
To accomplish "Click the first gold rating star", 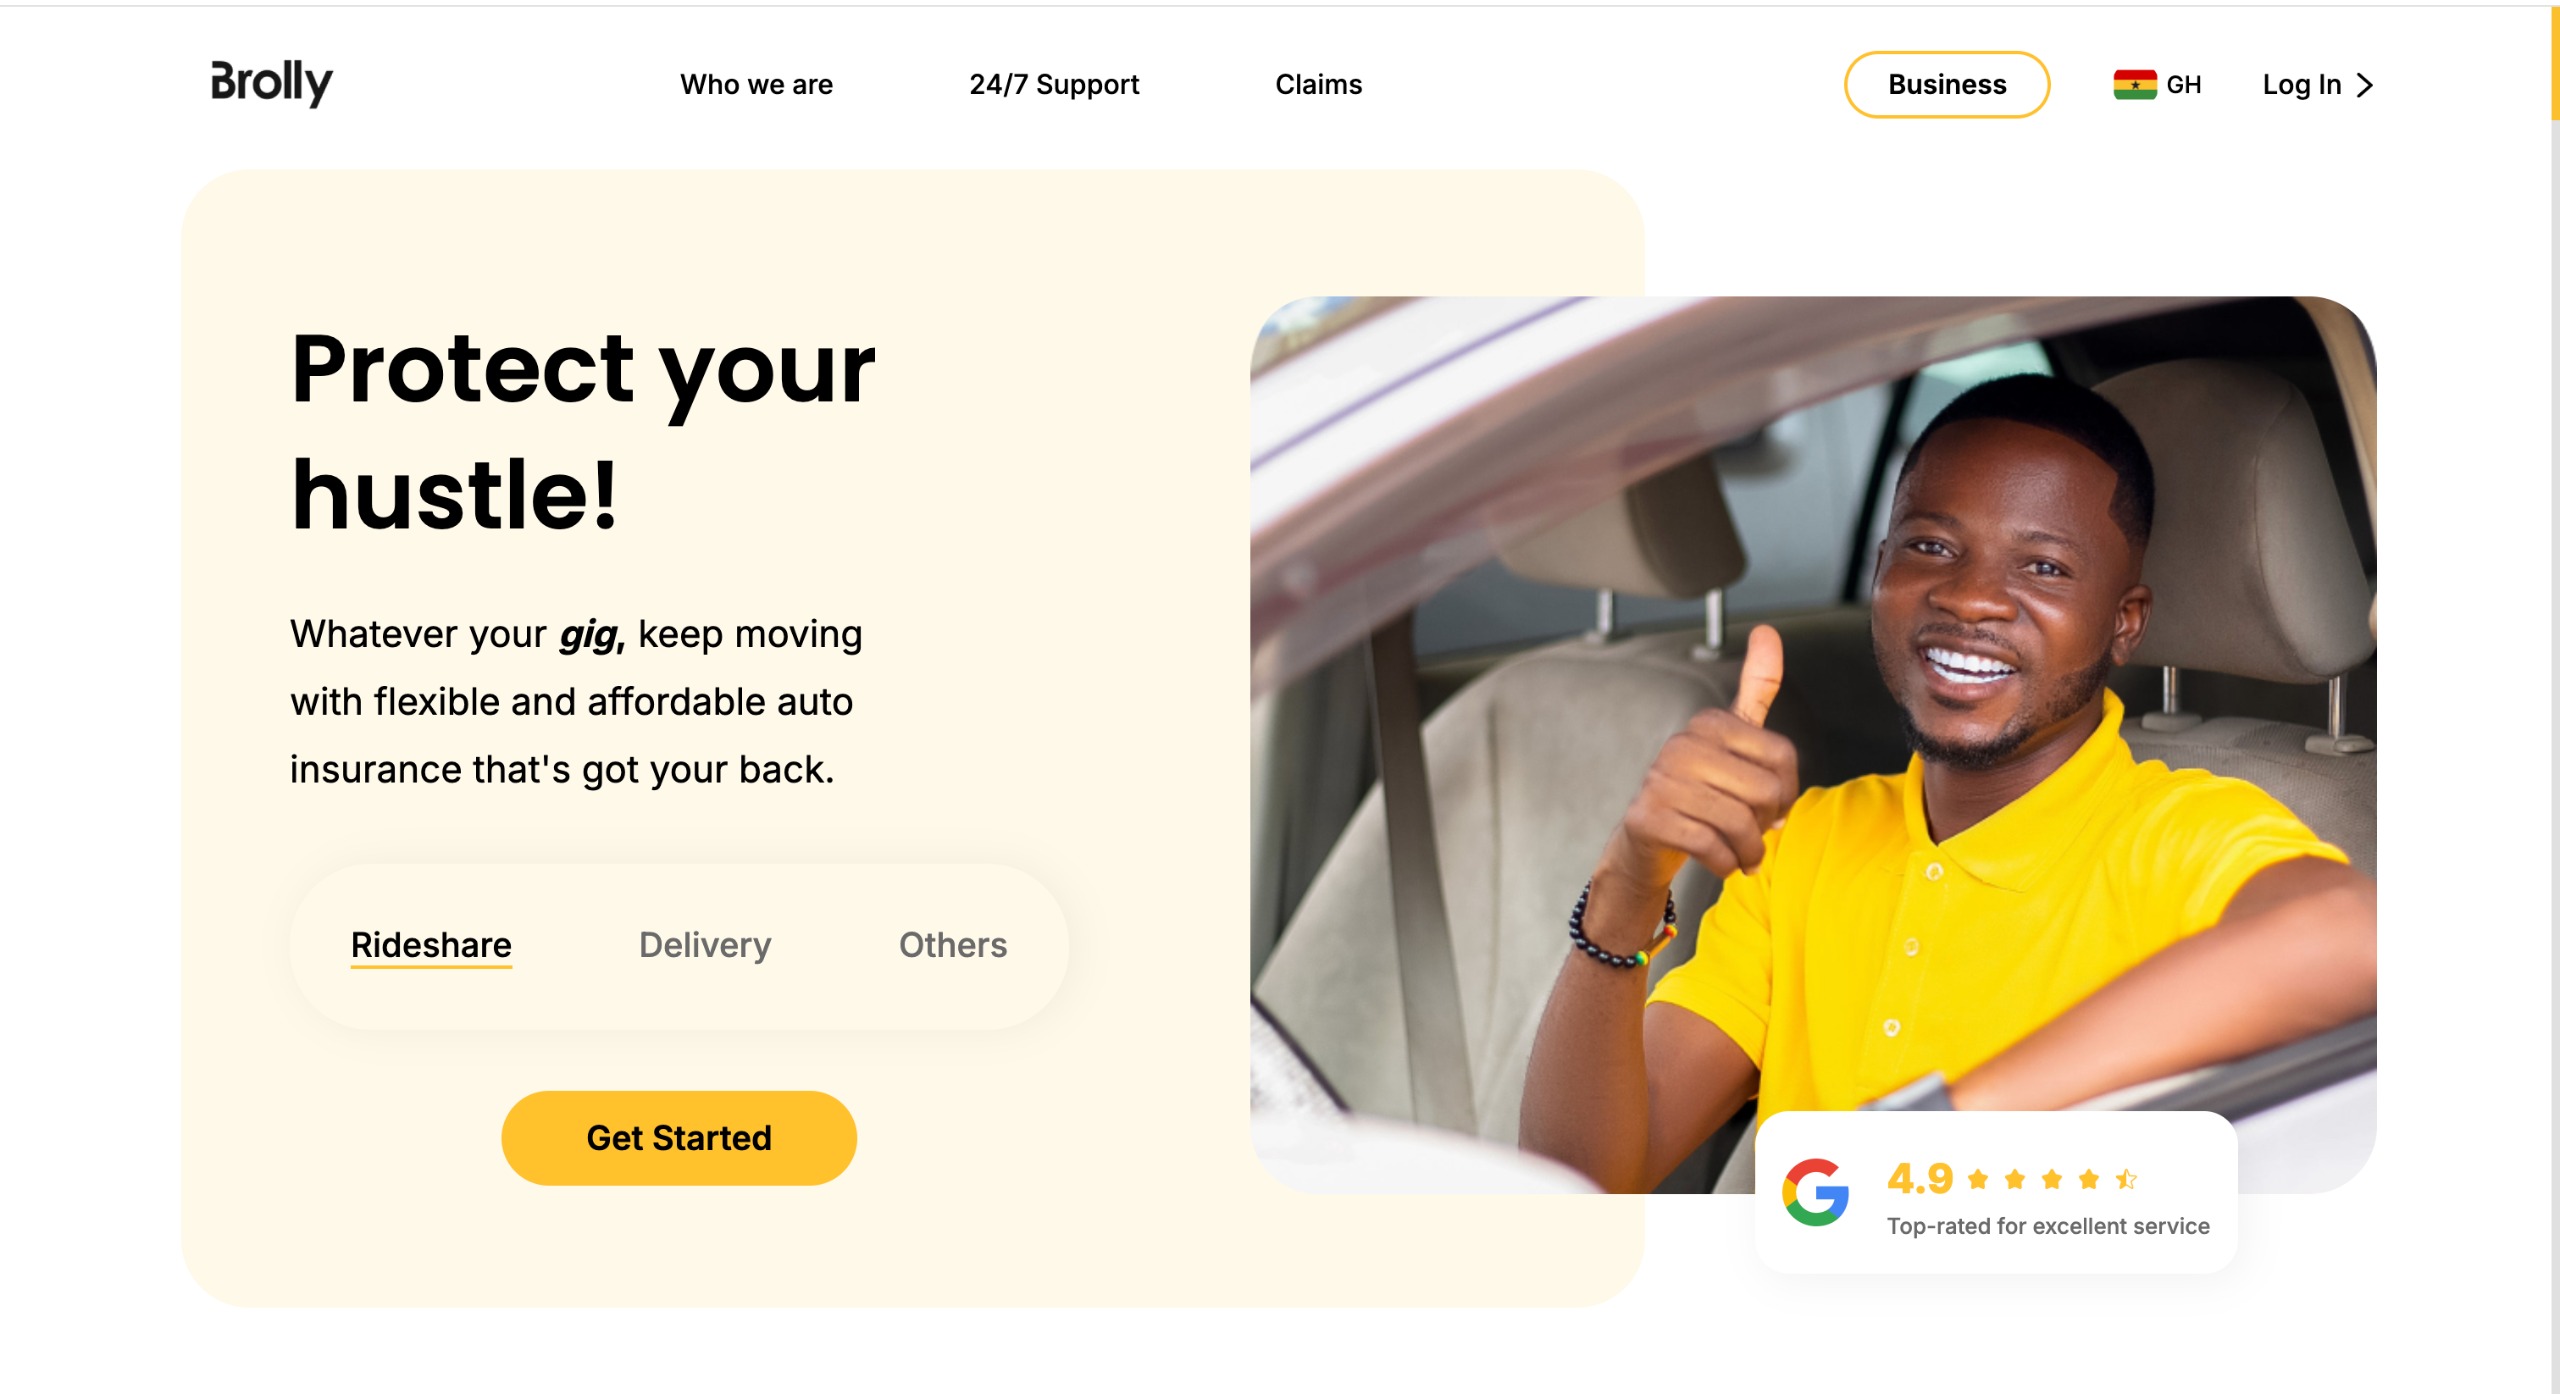I will pos(1977,1179).
